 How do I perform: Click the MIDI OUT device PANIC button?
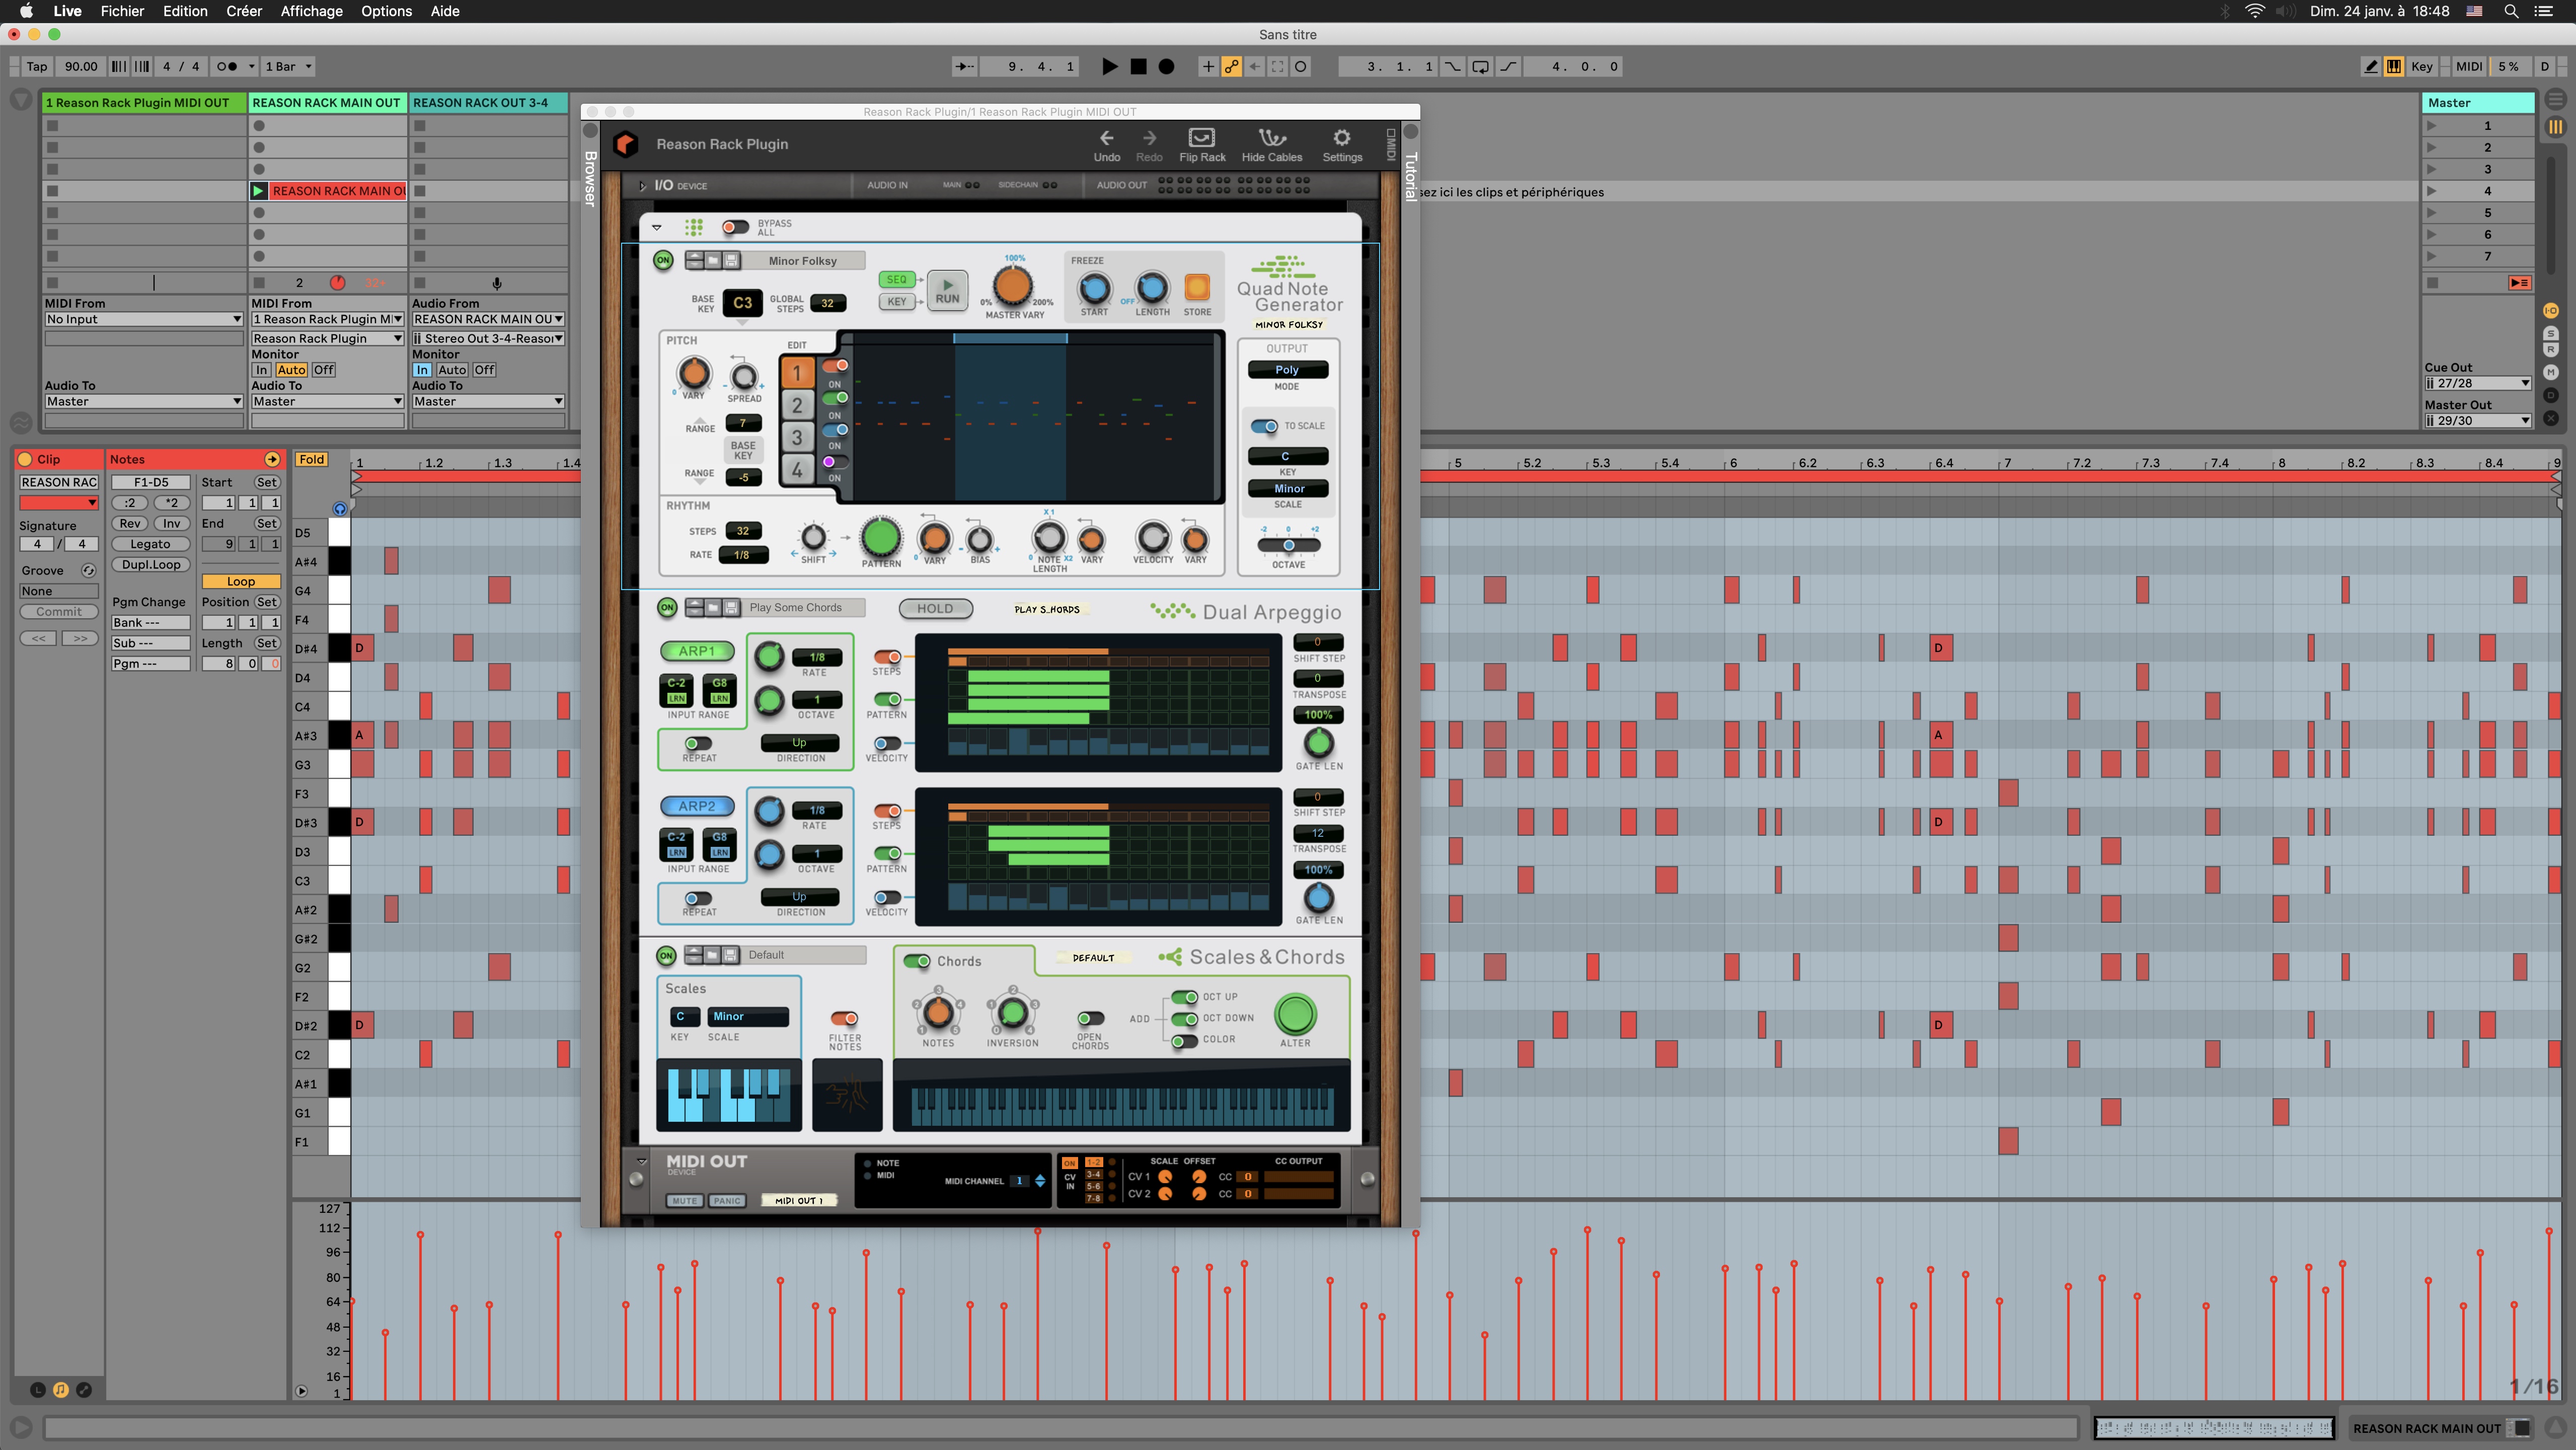tap(727, 1201)
